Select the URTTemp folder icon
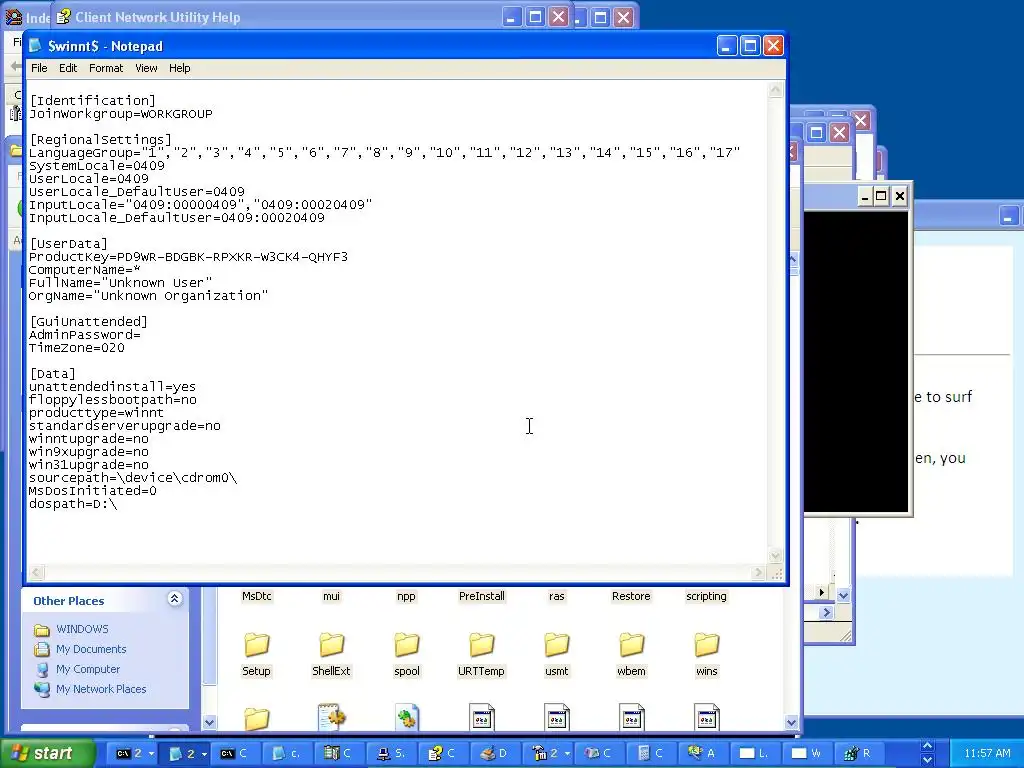This screenshot has width=1024, height=768. (x=481, y=644)
